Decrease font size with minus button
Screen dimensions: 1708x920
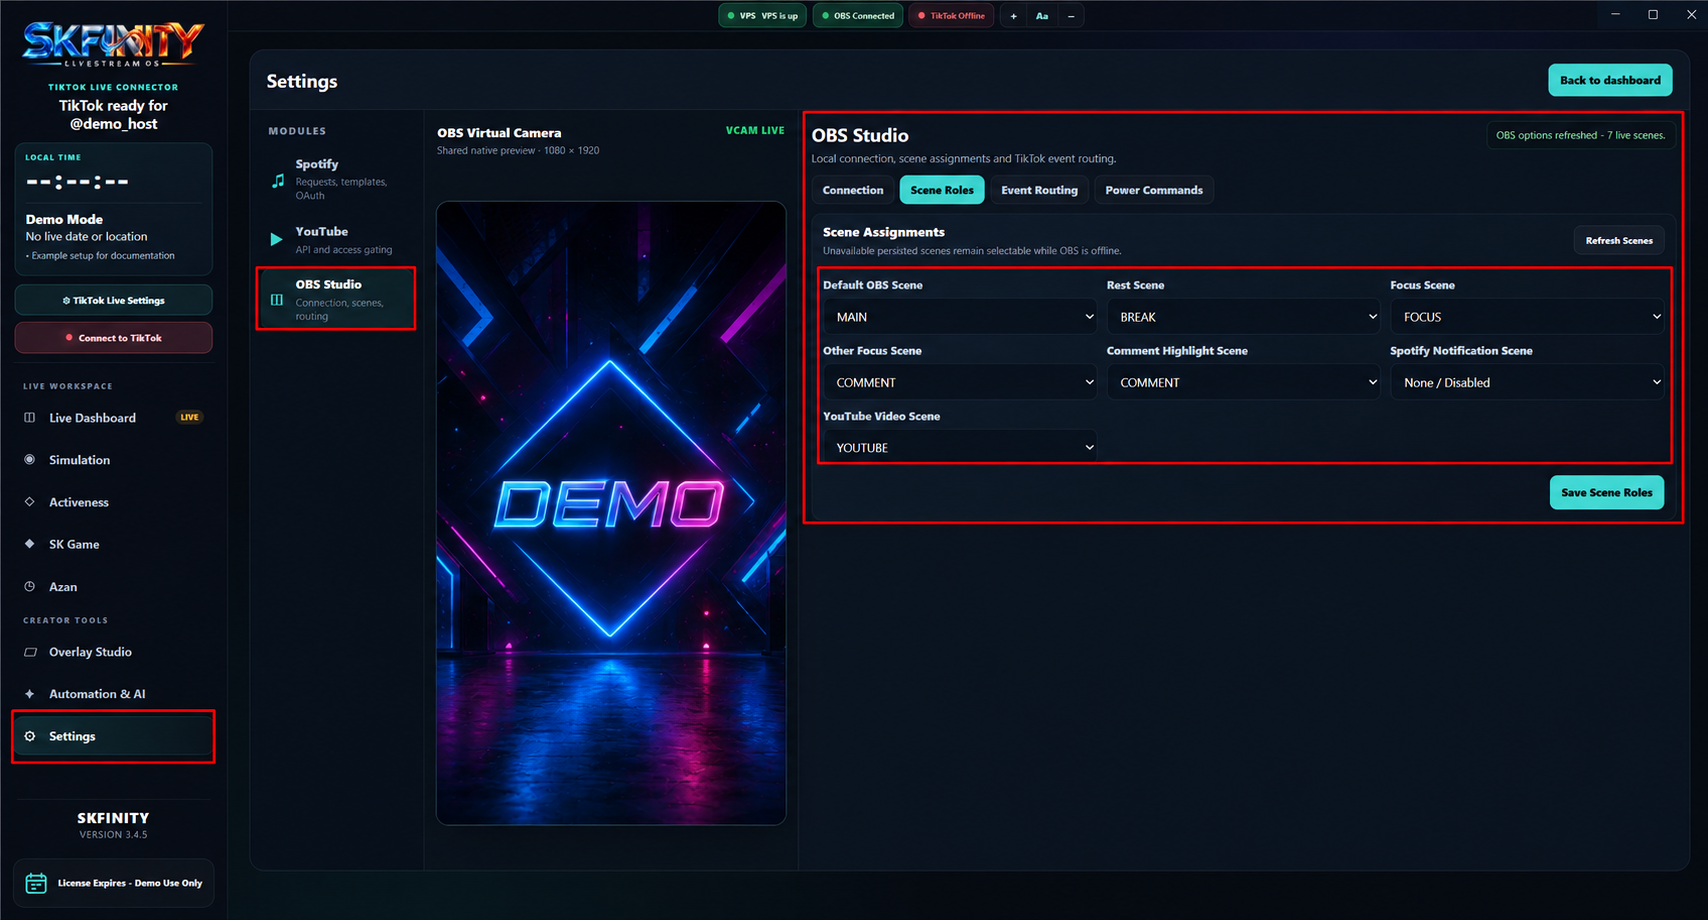click(x=1071, y=16)
